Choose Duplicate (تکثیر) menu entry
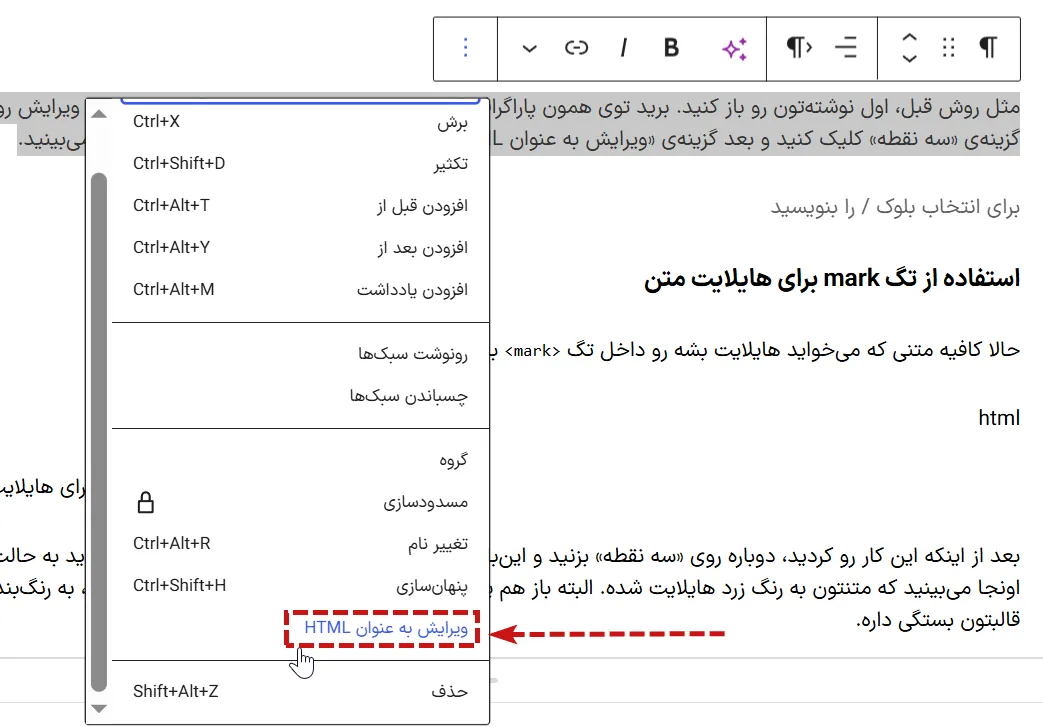The height and width of the screenshot is (727, 1043). click(x=301, y=164)
